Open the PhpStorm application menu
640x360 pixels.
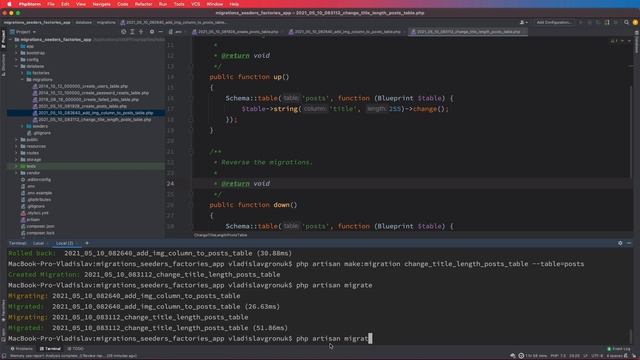(30, 4)
